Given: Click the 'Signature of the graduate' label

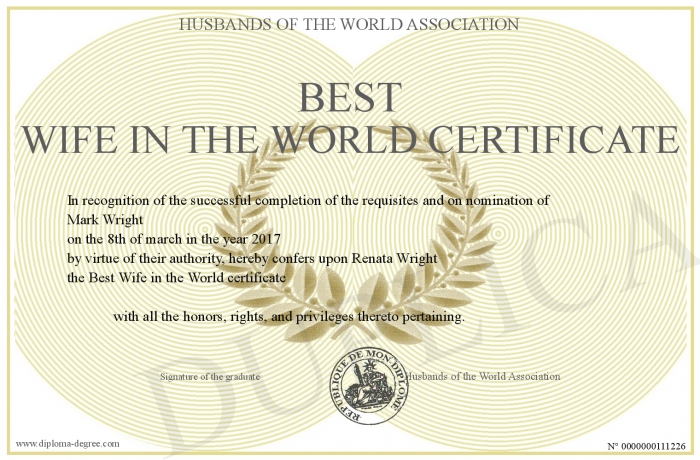Looking at the screenshot, I should tap(210, 376).
